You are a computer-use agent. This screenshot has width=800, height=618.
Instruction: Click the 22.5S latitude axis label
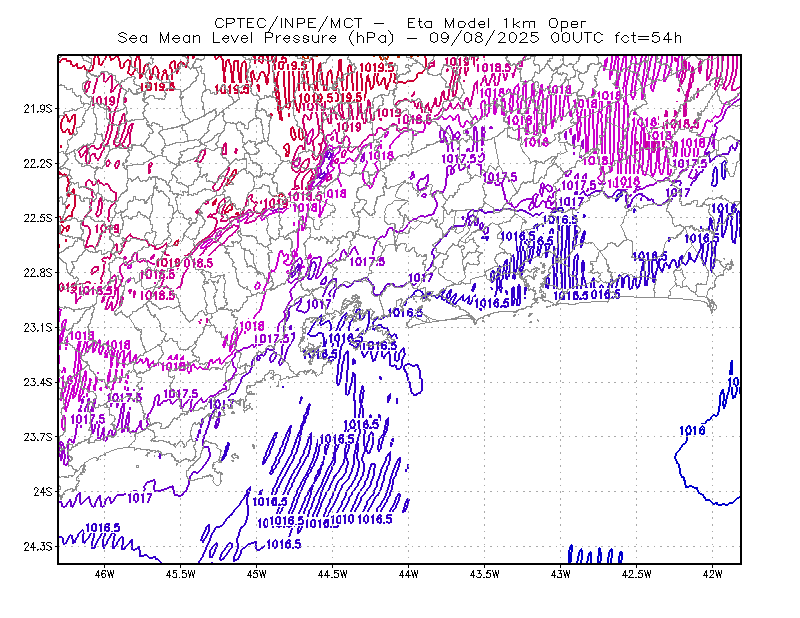click(x=38, y=218)
